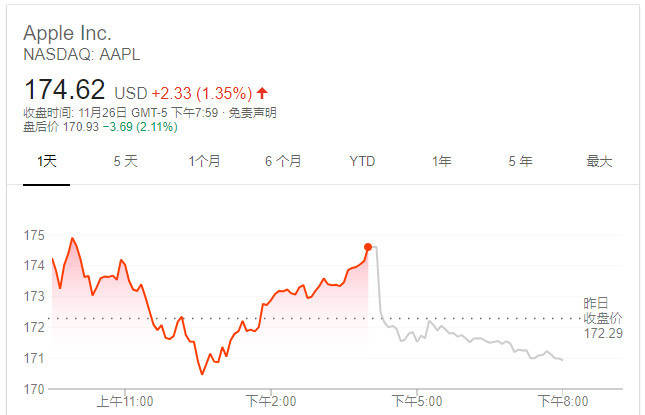The width and height of the screenshot is (645, 415).
Task: Switch to the 5 年 chart tab
Action: [x=520, y=161]
